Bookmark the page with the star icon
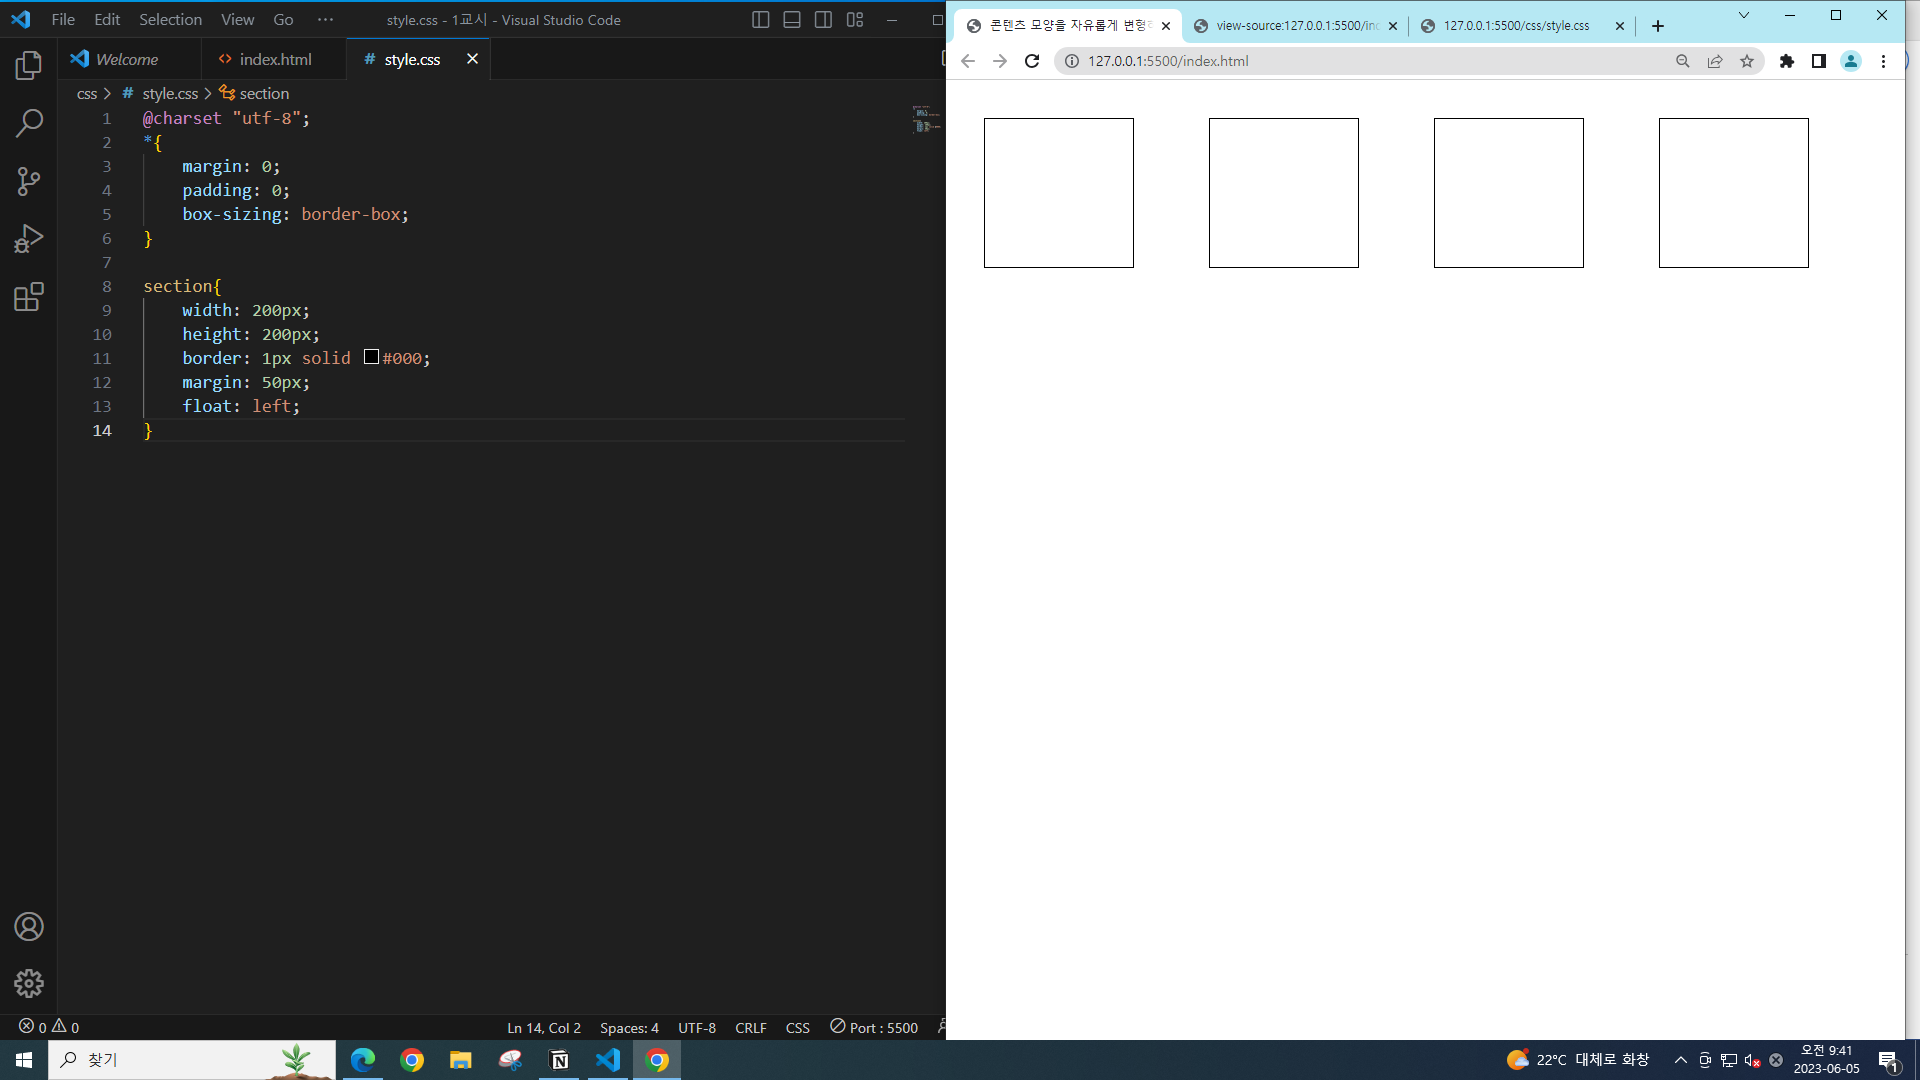1920x1080 pixels. pos(1747,61)
